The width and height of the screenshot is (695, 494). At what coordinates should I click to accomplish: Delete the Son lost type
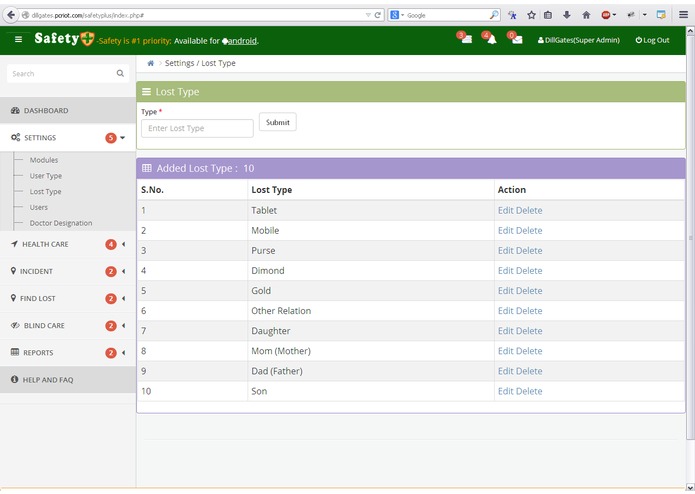click(x=529, y=391)
